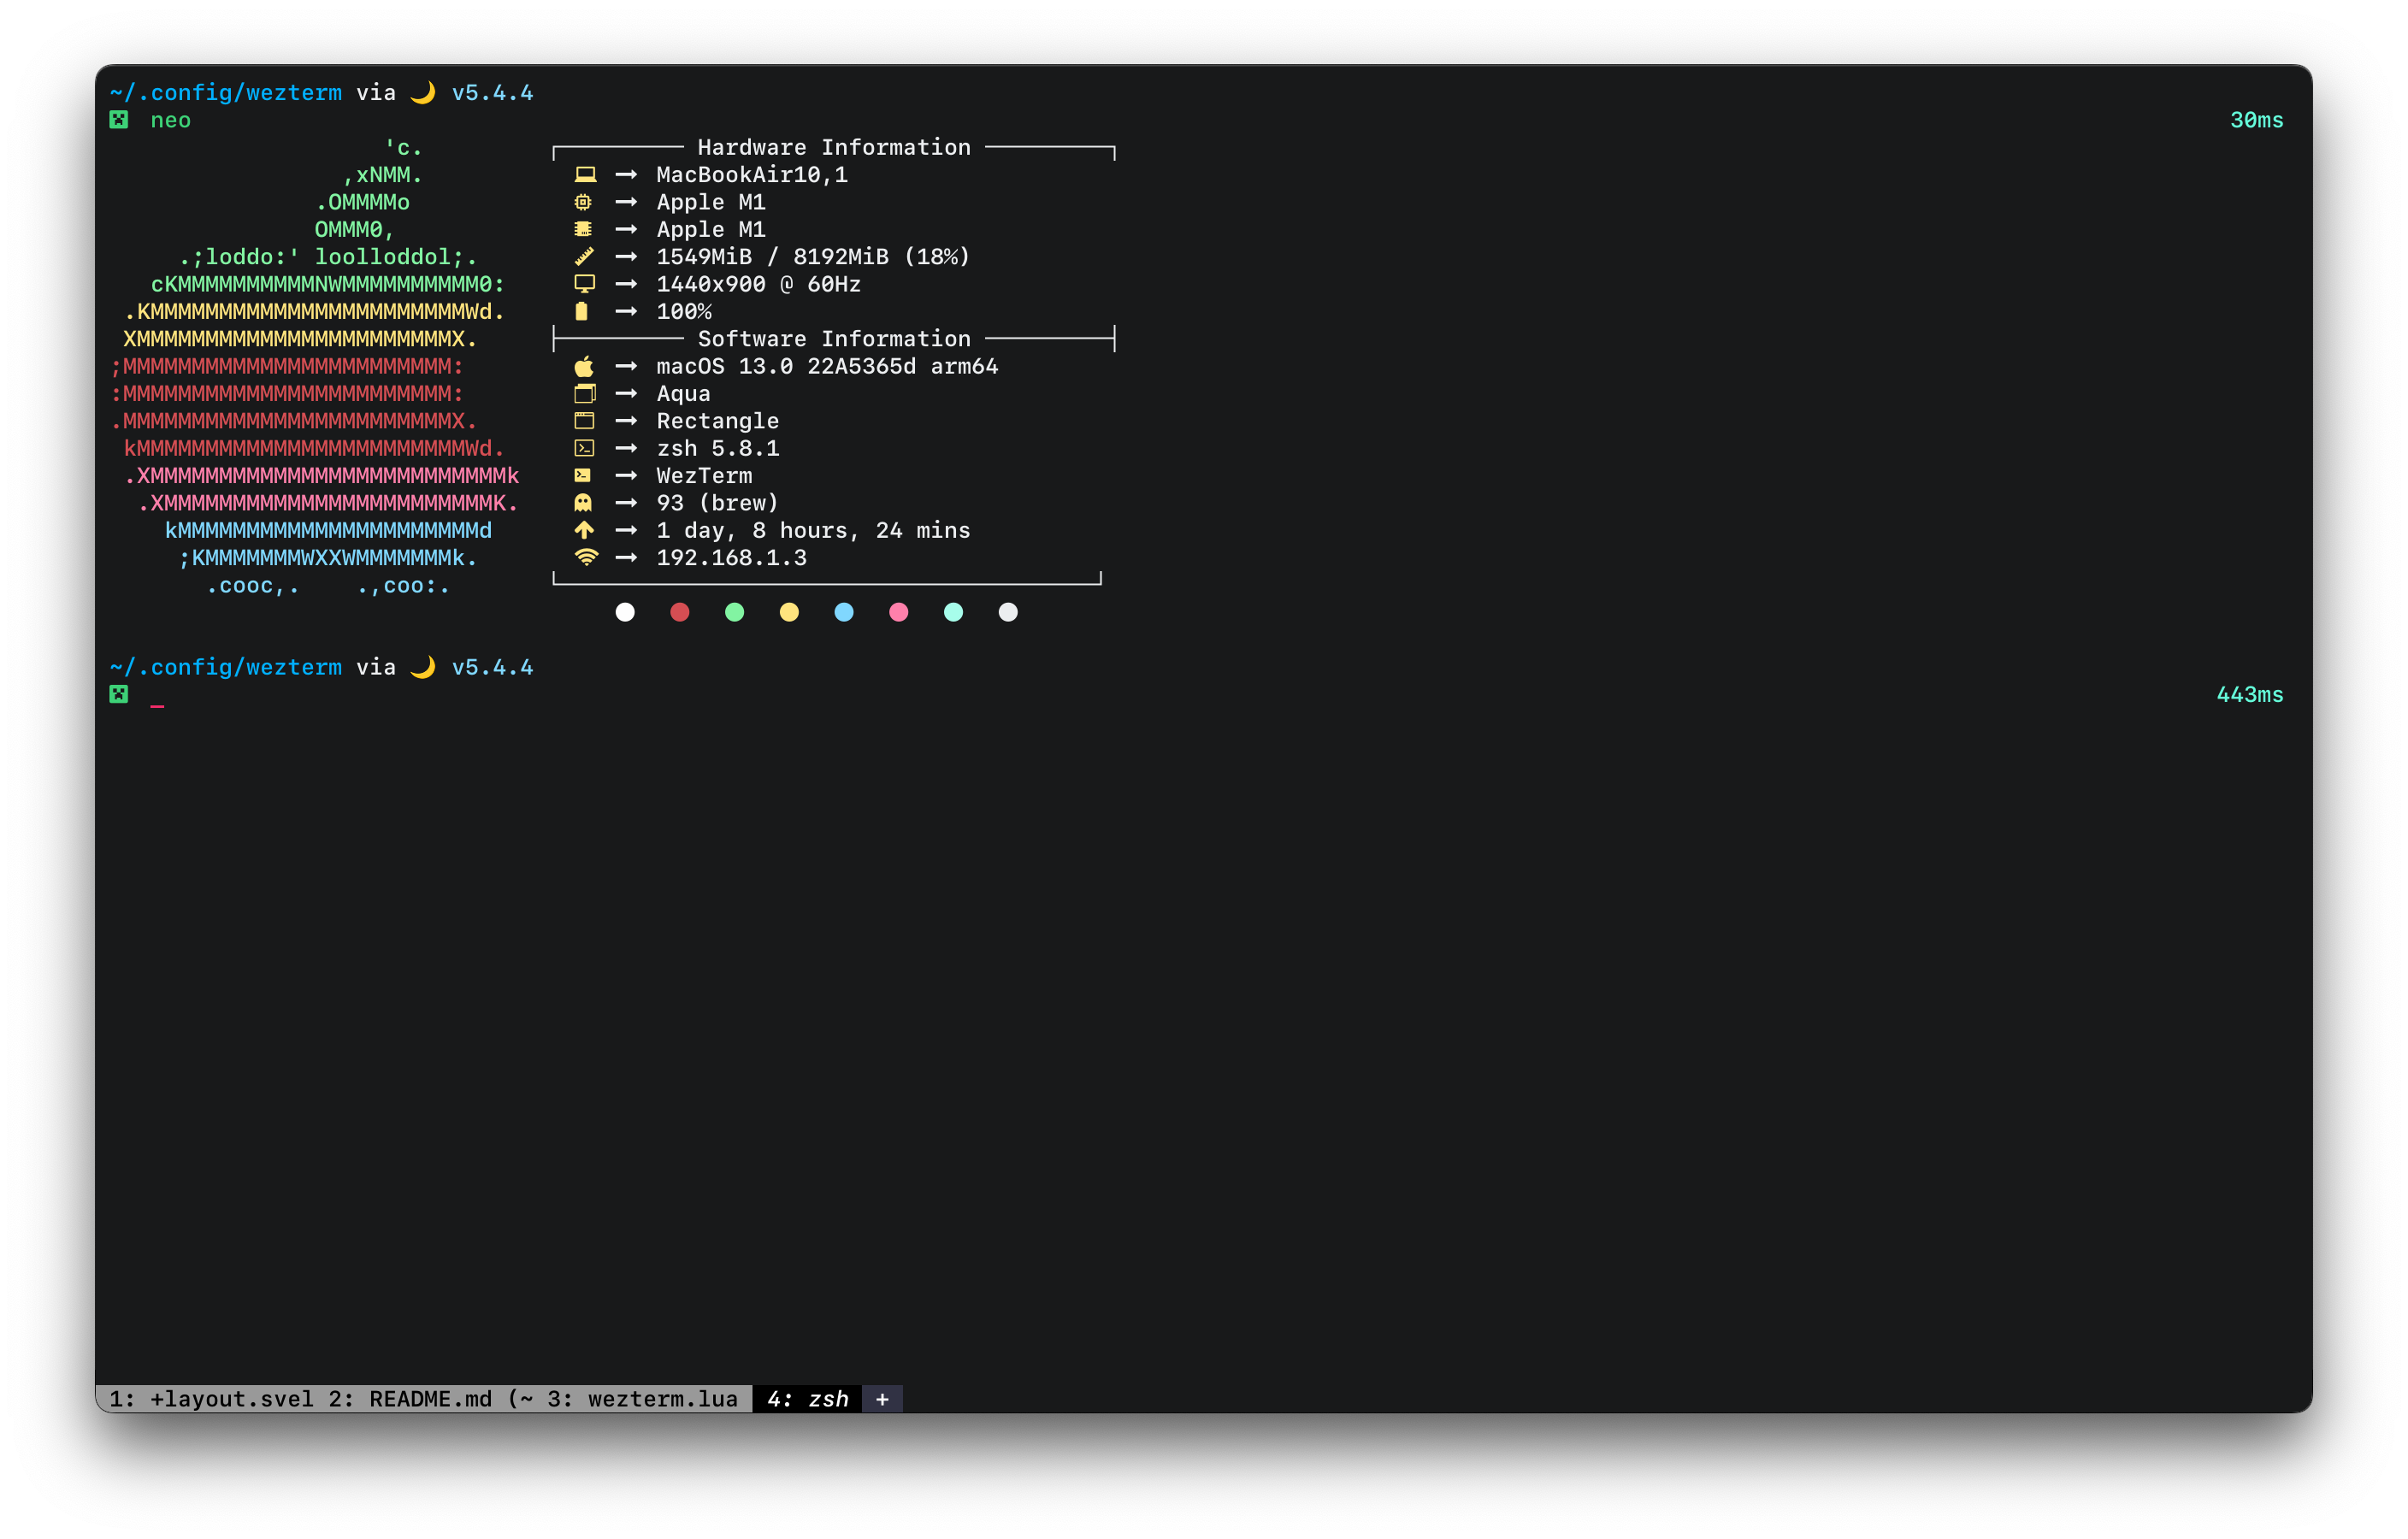
Task: Click '1 day, 8 hours, 24 mins' uptime
Action: [x=813, y=531]
